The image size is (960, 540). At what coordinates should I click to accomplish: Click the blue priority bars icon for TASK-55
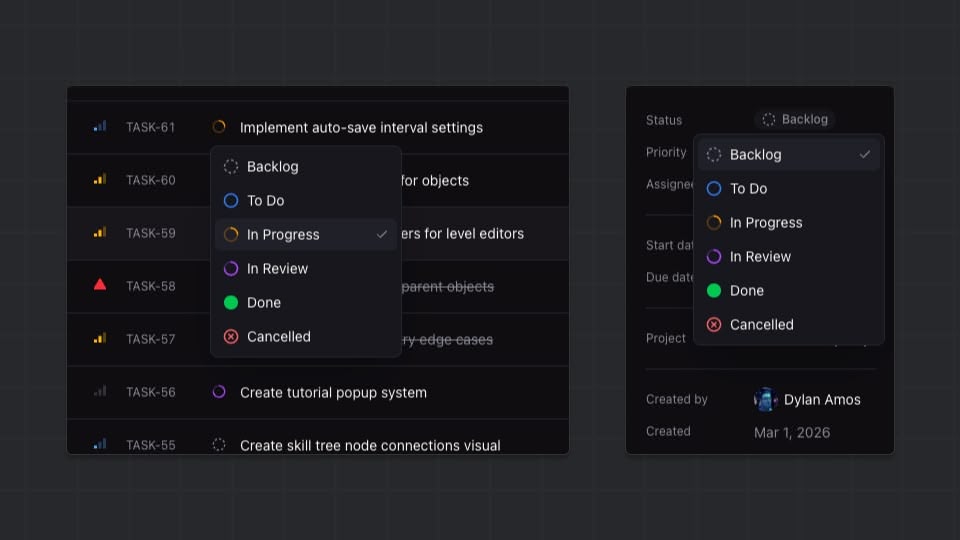click(100, 444)
